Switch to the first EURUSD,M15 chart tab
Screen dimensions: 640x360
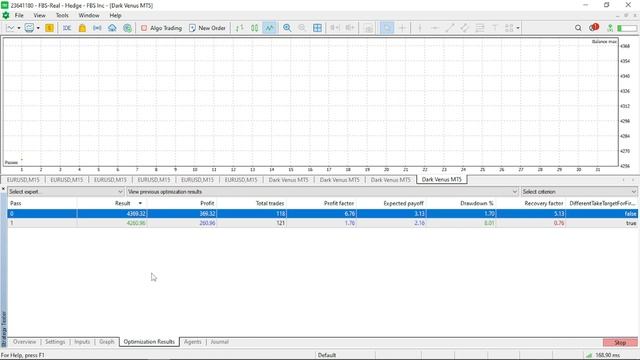coord(23,180)
